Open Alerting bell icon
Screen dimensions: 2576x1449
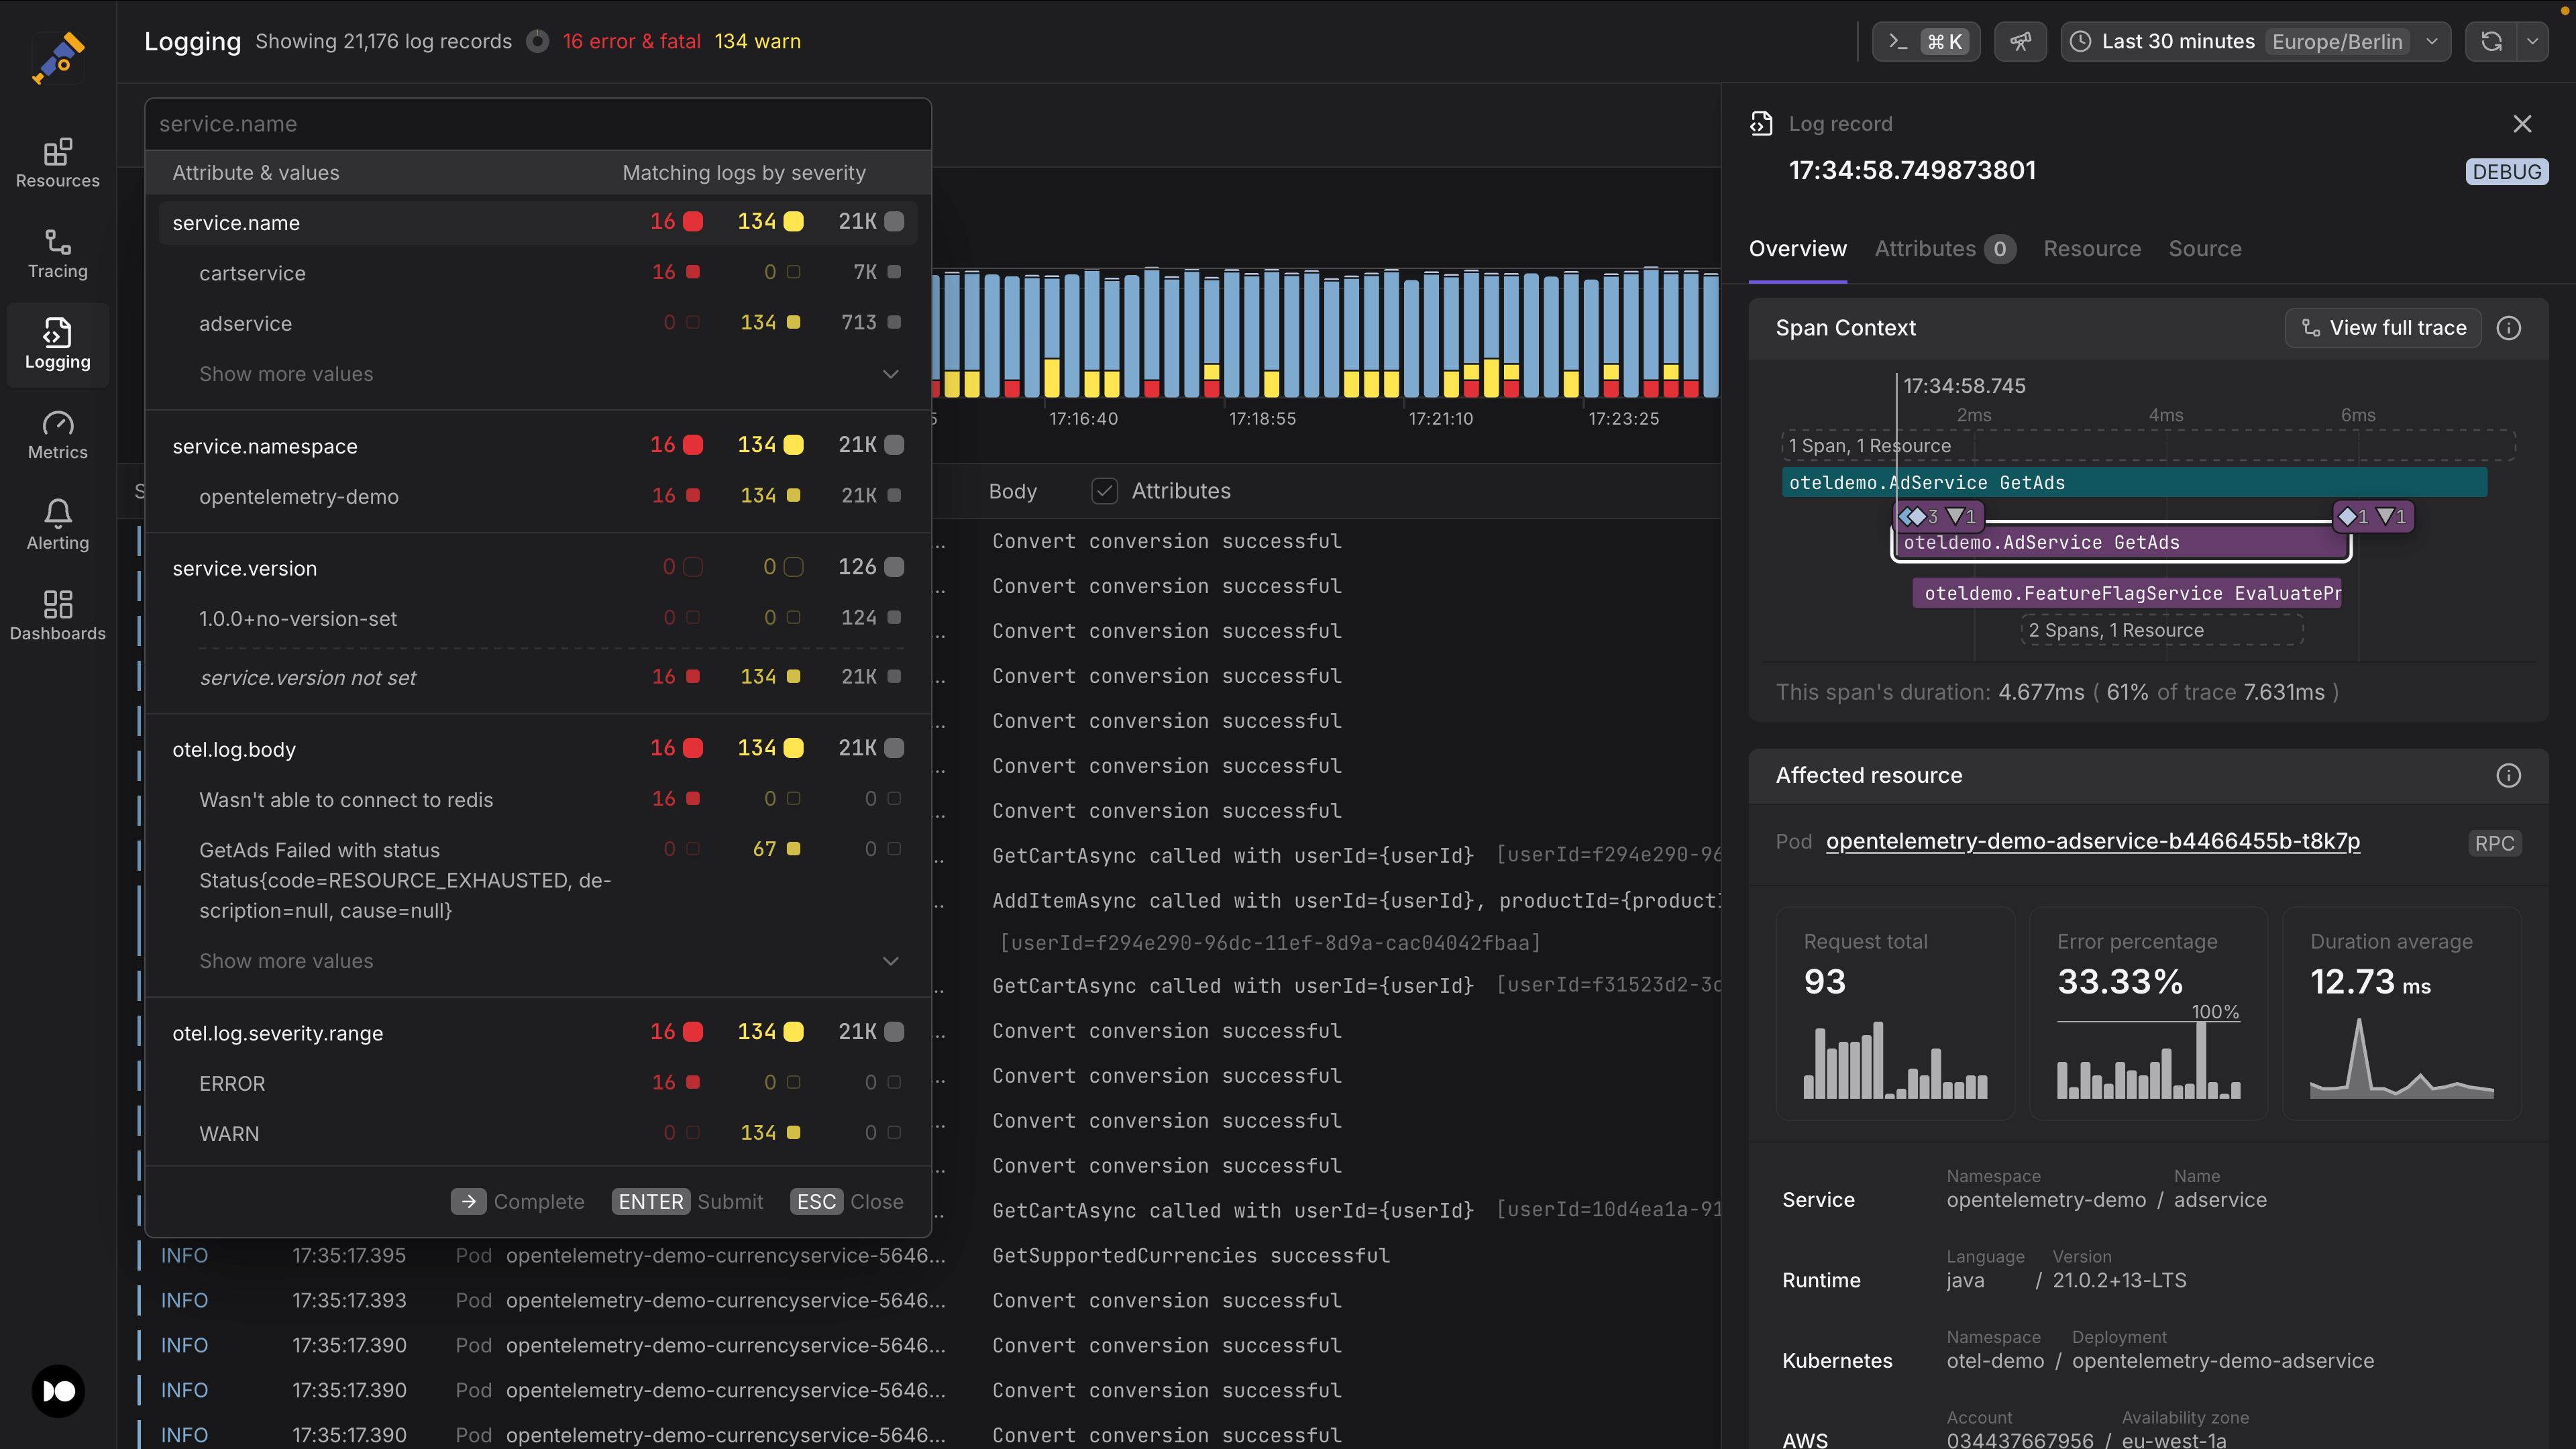(57, 525)
